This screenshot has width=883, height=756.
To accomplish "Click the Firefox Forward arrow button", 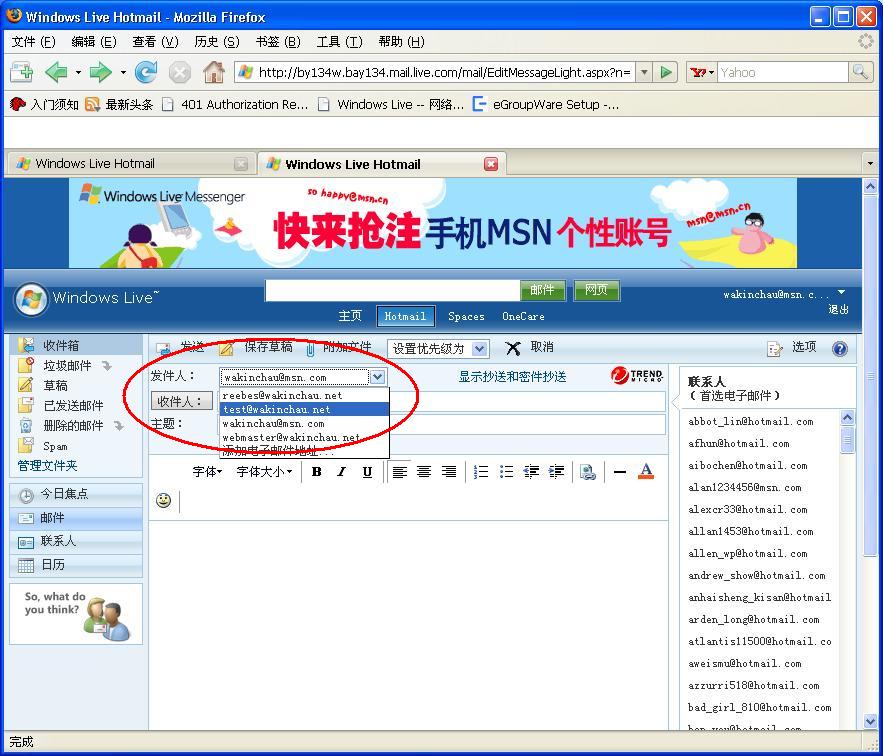I will tap(101, 72).
